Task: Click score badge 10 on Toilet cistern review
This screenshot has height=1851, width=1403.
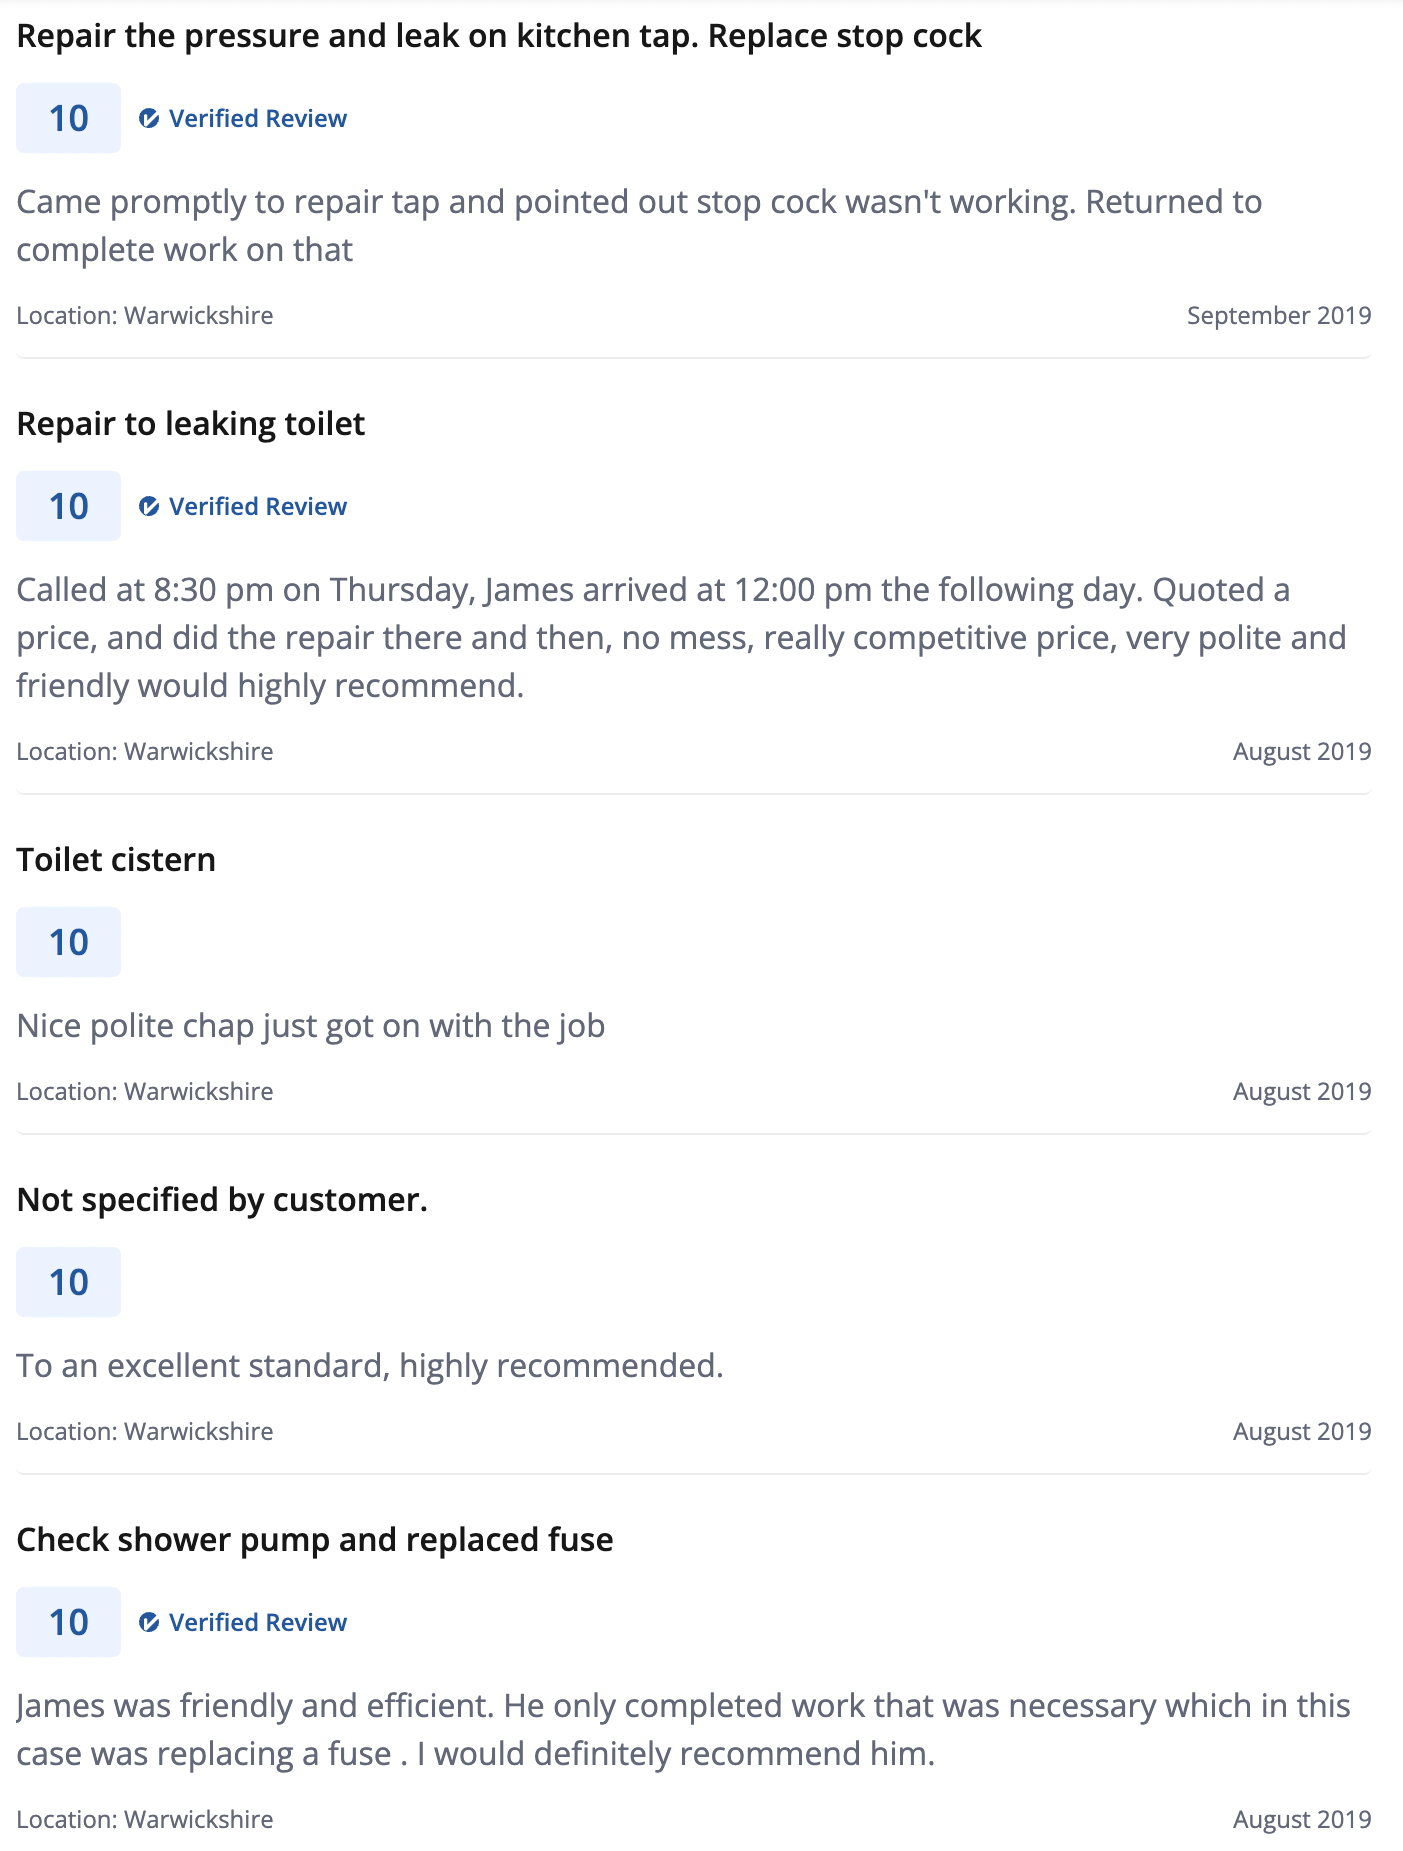Action: tap(68, 942)
